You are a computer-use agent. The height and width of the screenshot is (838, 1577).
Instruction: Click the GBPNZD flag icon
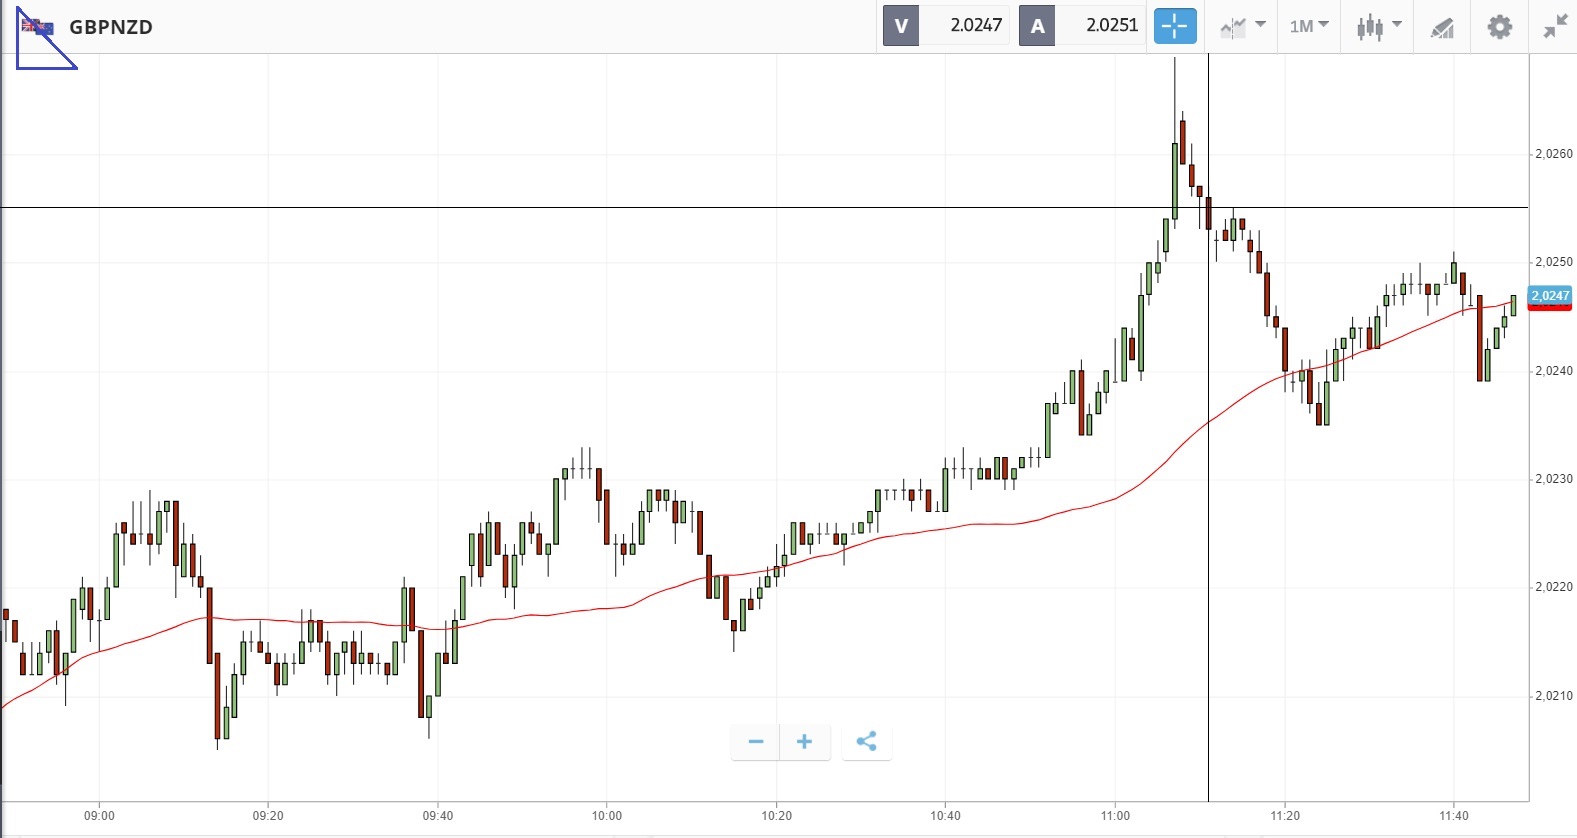38,27
